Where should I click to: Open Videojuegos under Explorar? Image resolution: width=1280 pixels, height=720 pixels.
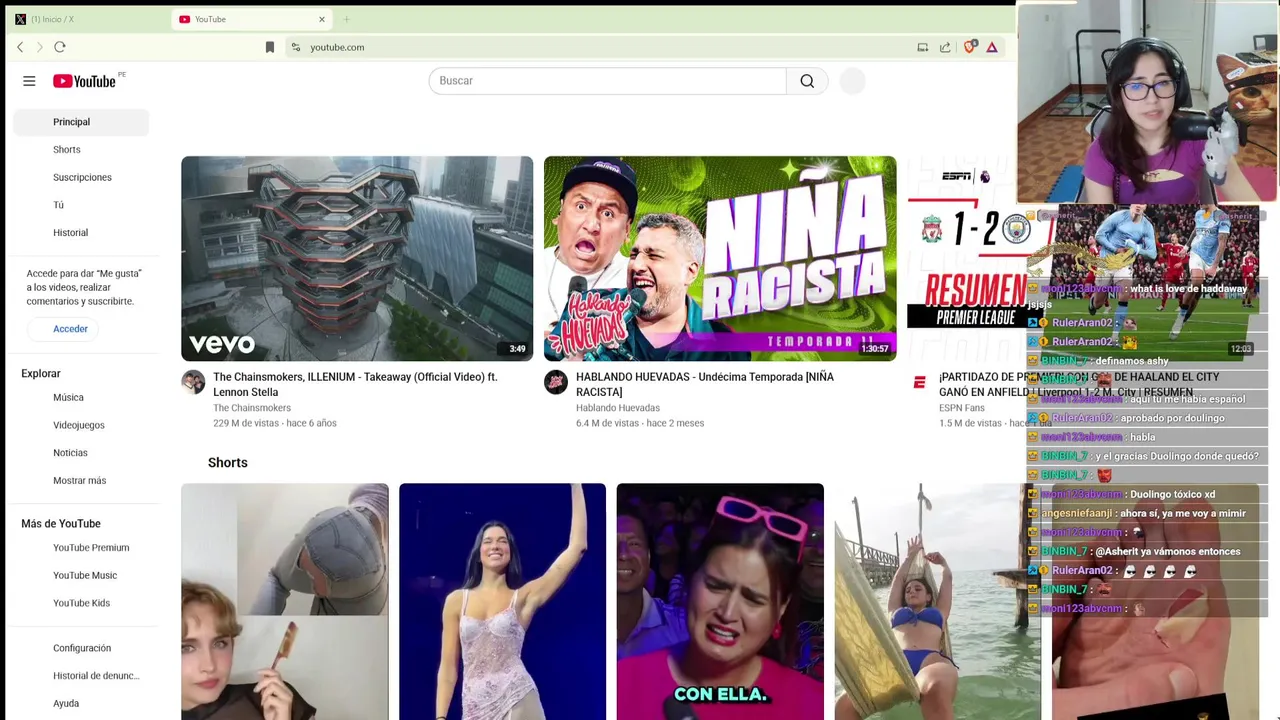(x=81, y=425)
